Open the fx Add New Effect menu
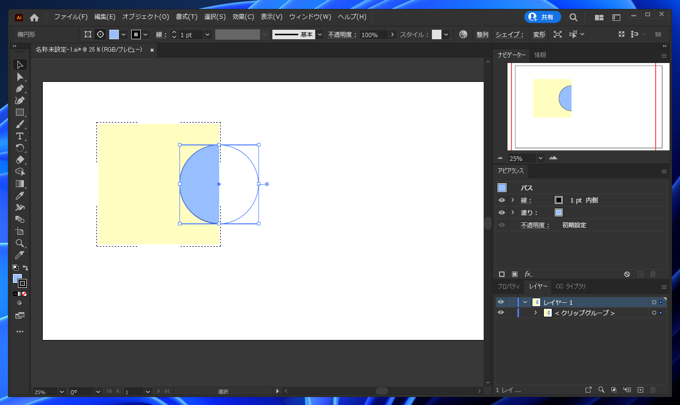 tap(528, 274)
